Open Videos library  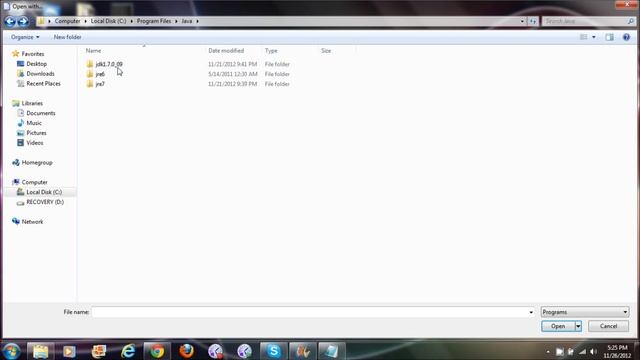click(x=35, y=142)
